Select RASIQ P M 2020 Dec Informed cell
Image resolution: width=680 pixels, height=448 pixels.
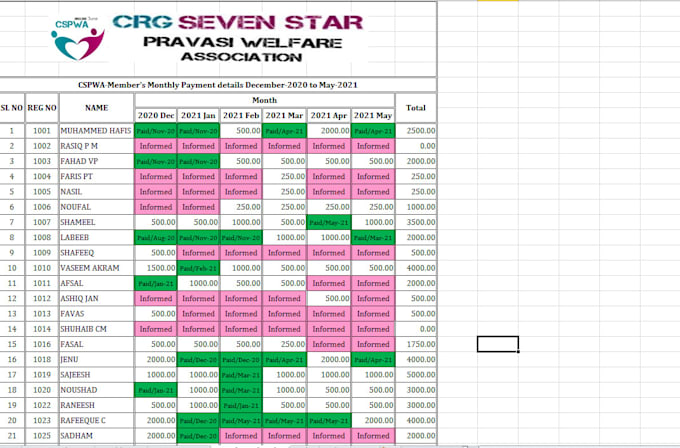point(156,146)
